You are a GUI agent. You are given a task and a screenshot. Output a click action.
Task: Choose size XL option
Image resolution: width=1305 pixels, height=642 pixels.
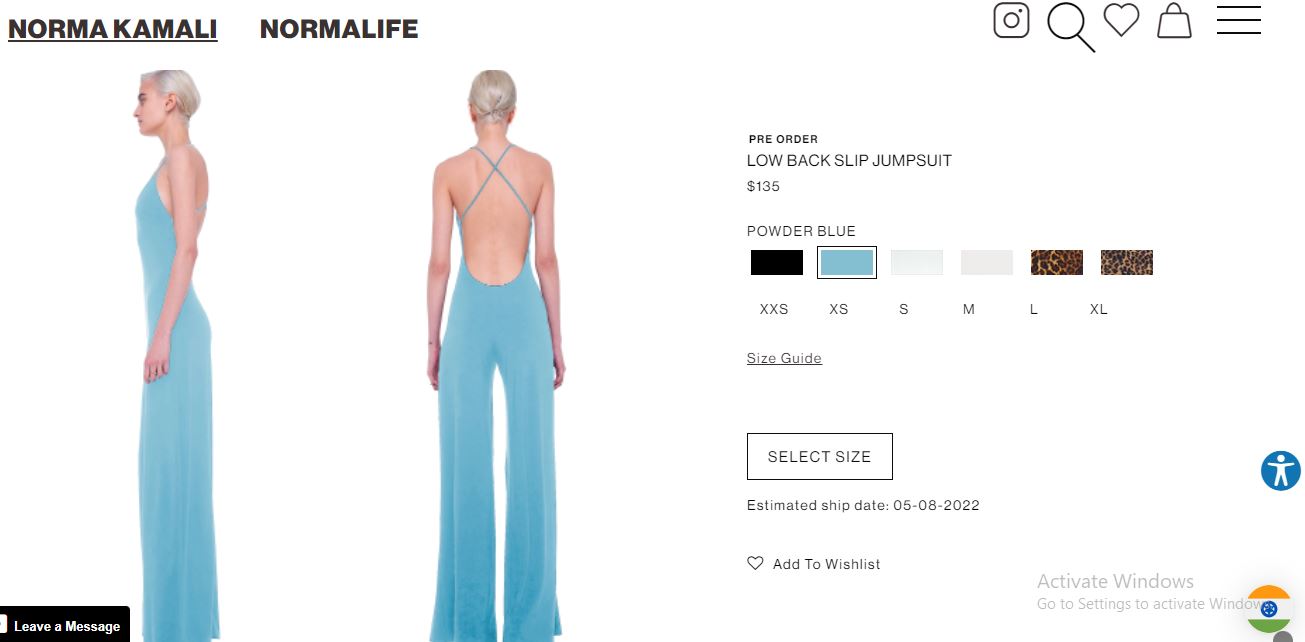(x=1099, y=309)
